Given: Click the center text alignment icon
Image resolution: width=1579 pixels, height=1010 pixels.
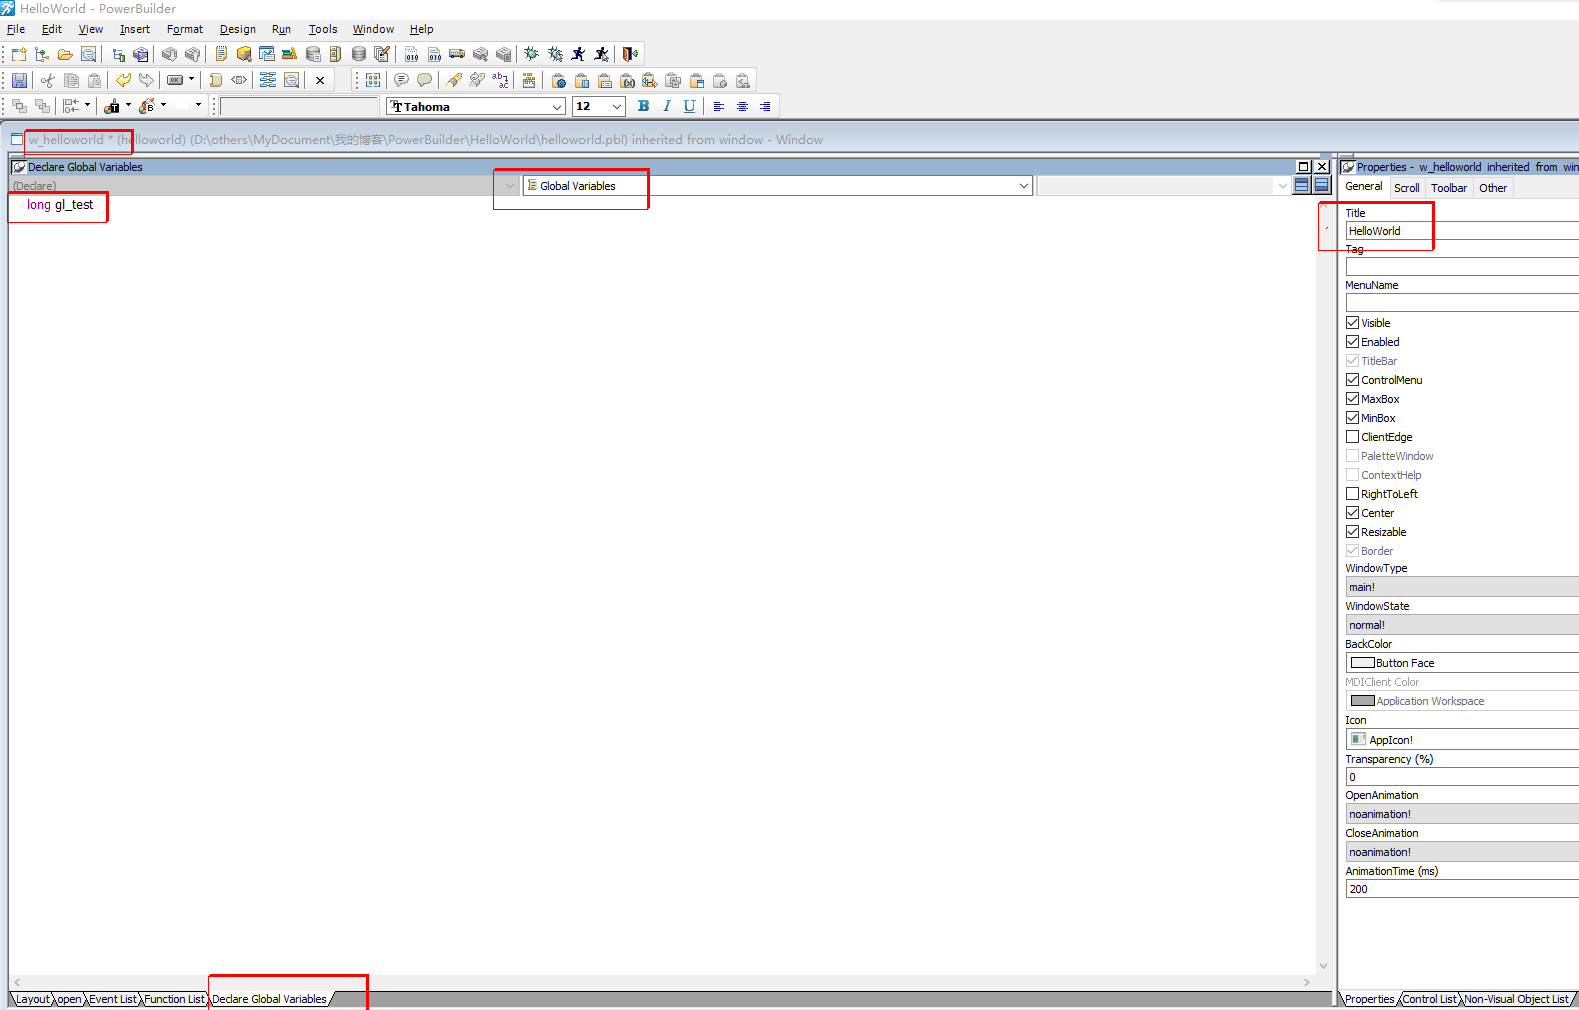Looking at the screenshot, I should (x=742, y=106).
